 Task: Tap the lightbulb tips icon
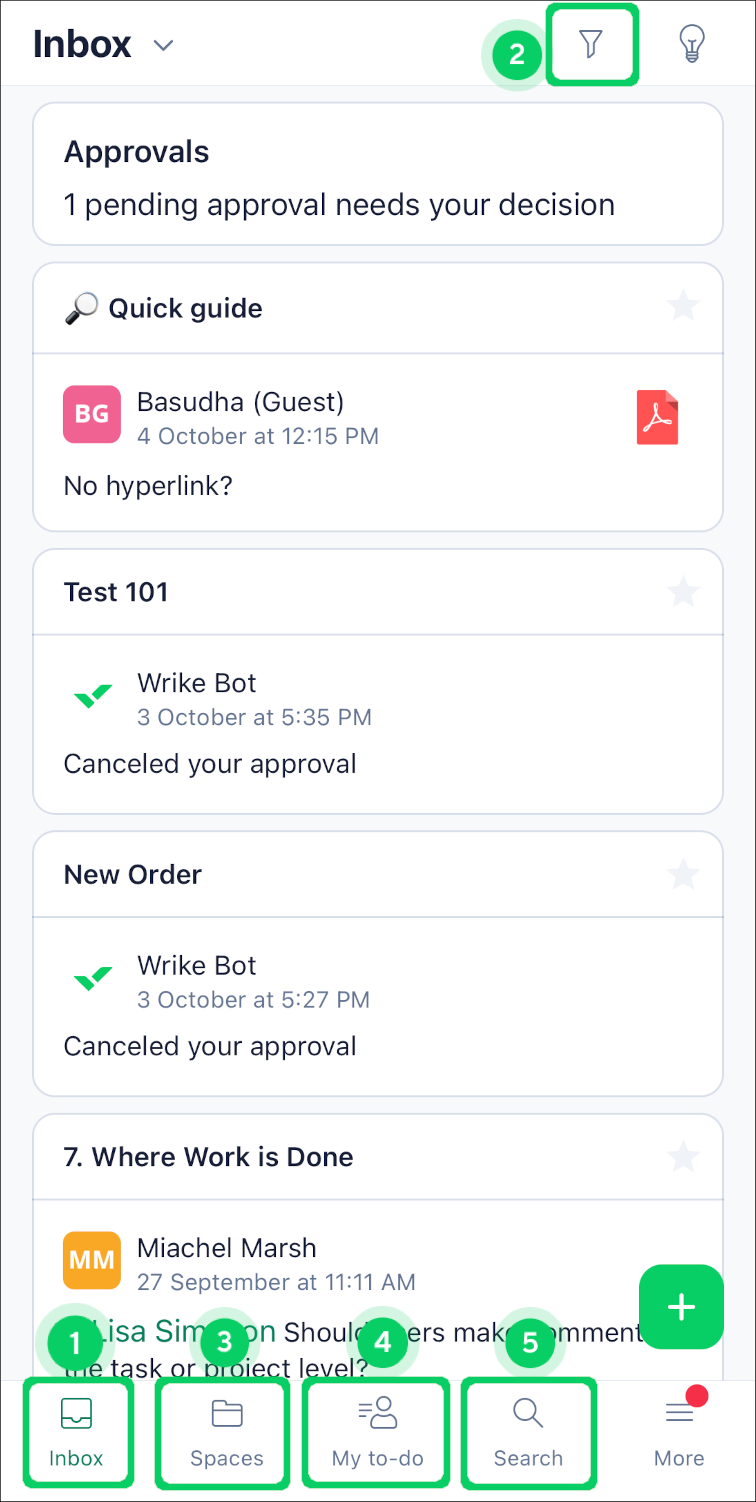pyautogui.click(x=691, y=44)
